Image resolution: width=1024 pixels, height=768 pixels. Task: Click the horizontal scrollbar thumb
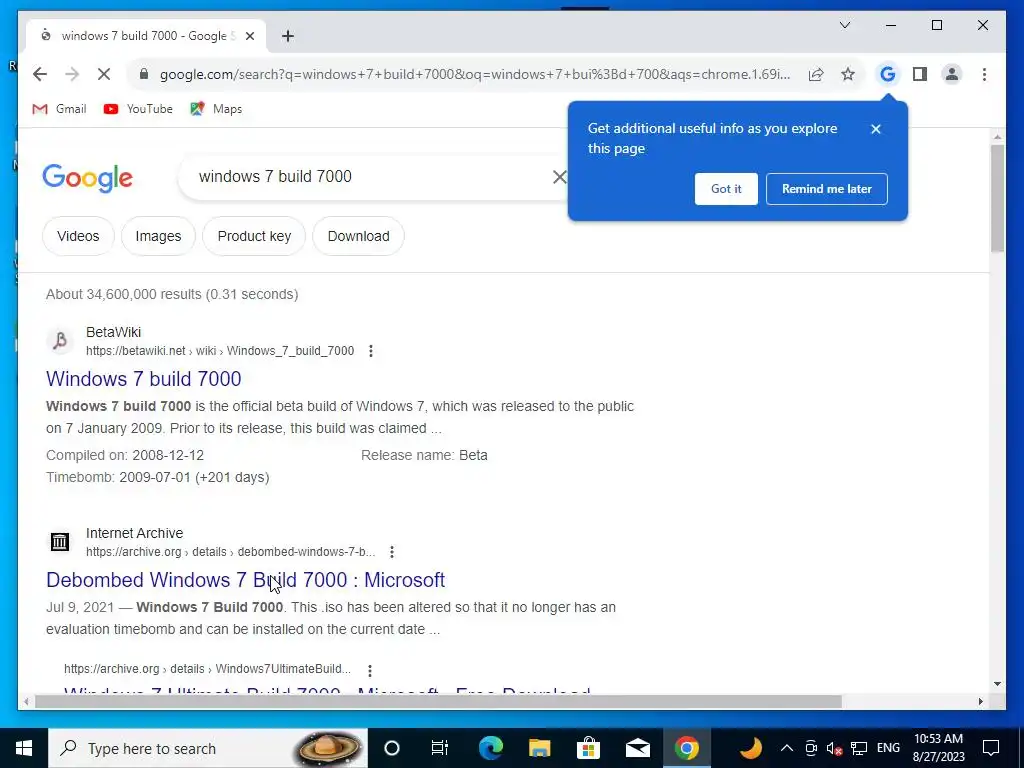click(x=438, y=701)
